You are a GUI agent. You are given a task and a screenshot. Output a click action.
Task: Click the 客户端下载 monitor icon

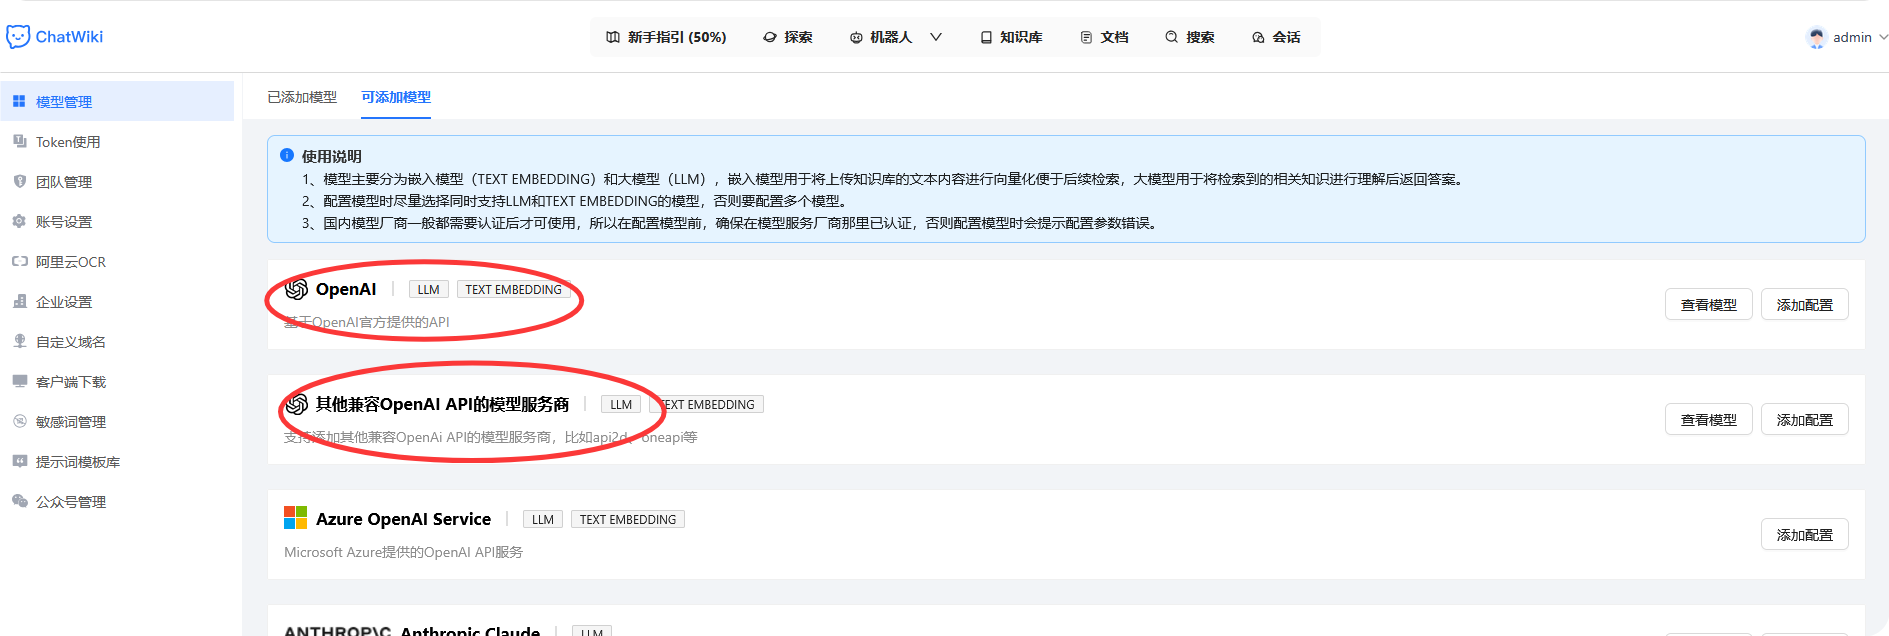(19, 381)
